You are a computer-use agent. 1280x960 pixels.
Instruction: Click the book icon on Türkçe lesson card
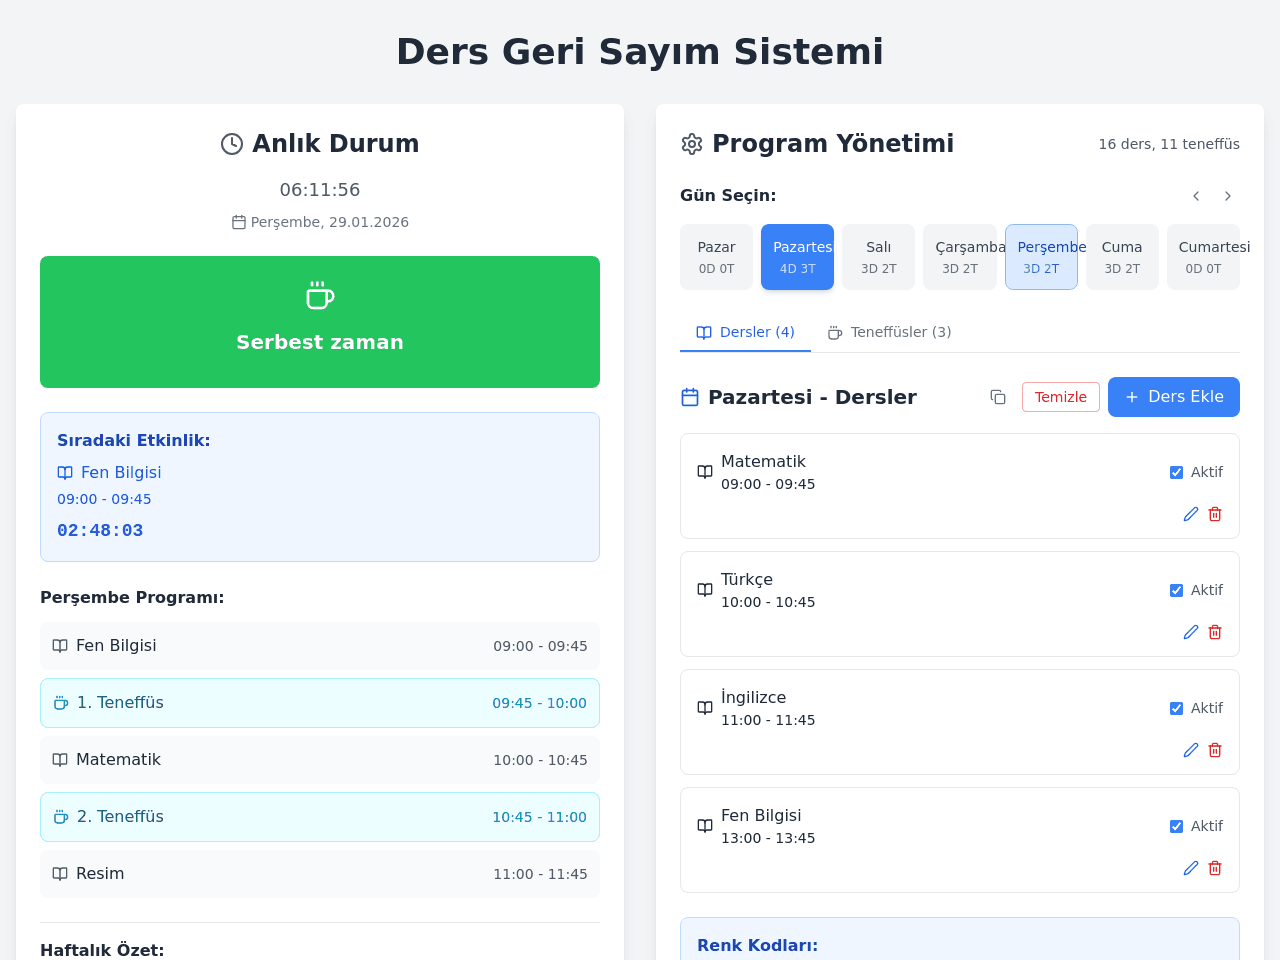pos(705,590)
